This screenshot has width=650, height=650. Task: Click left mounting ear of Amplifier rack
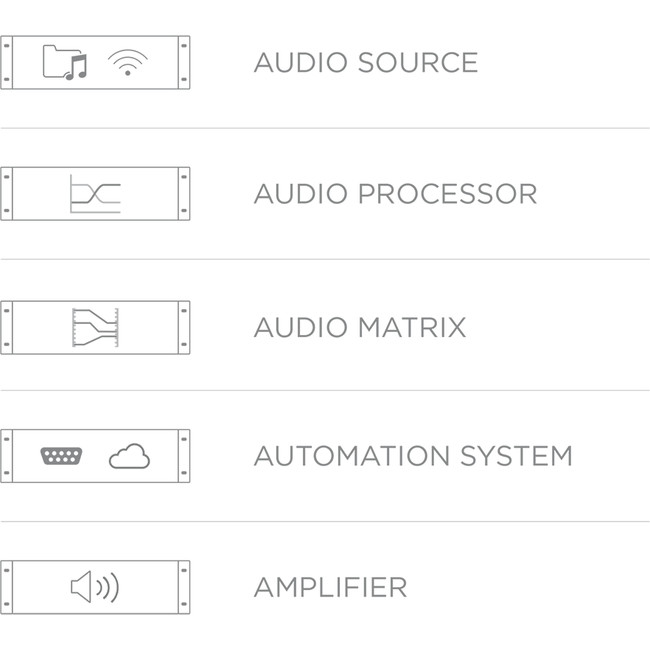[x=6, y=587]
